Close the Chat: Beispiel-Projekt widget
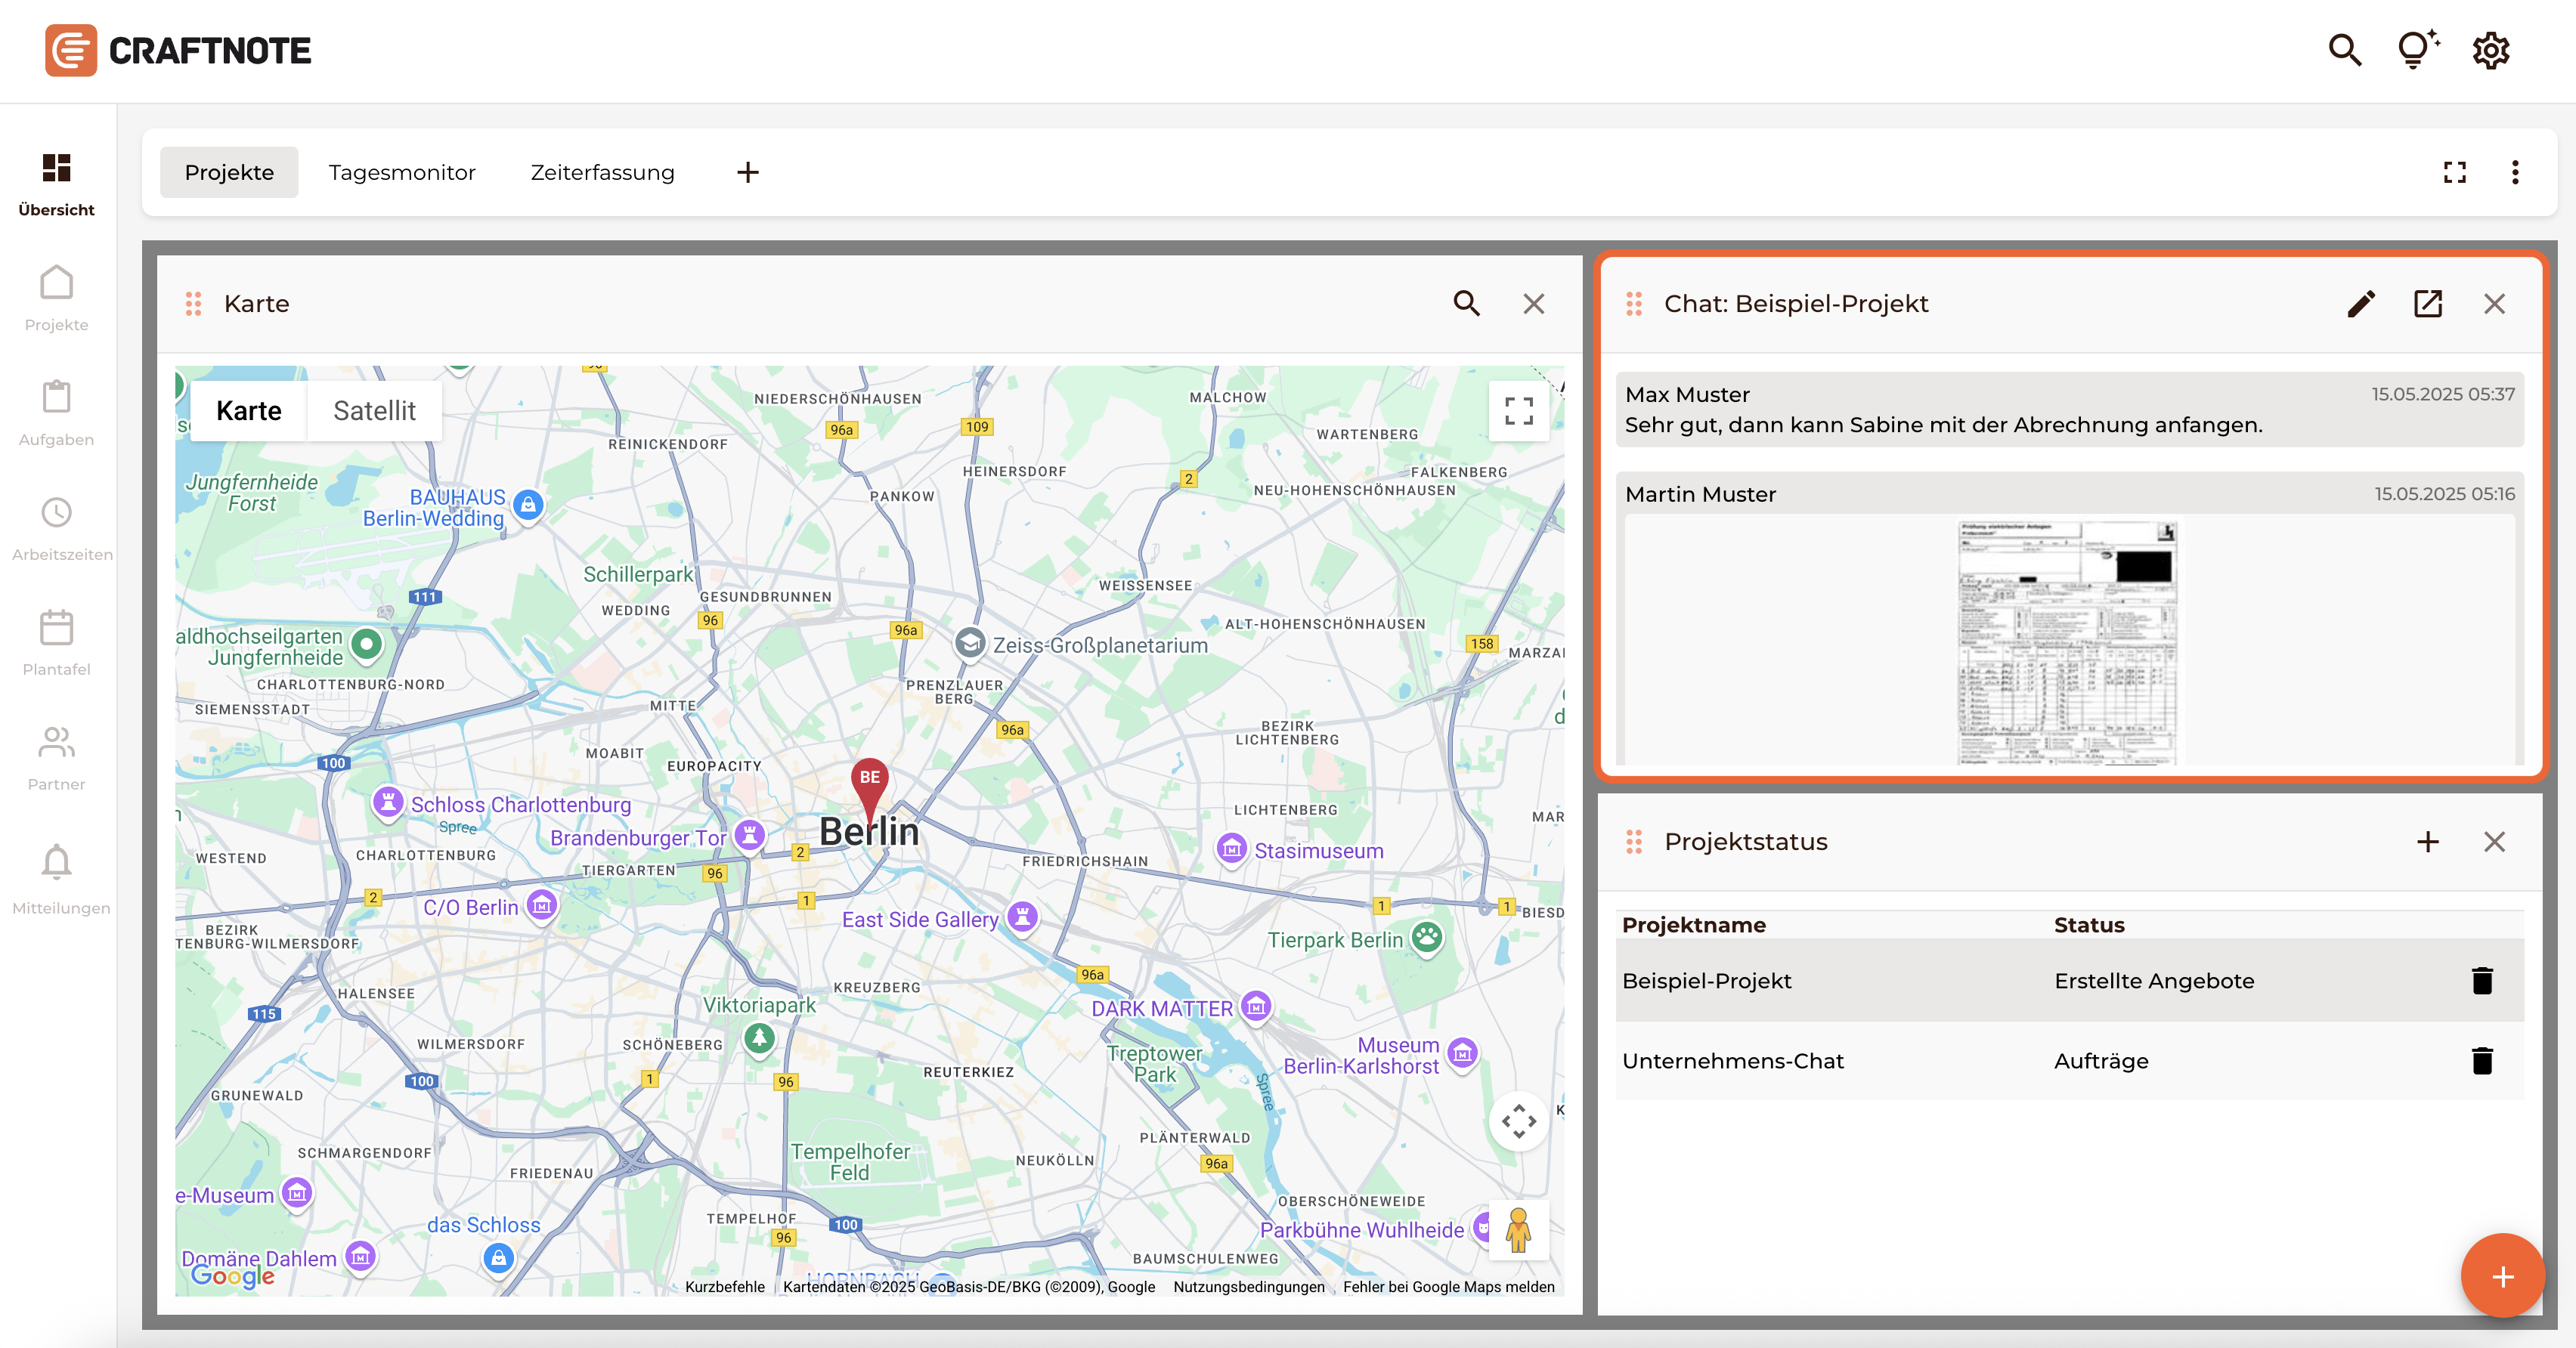Viewport: 2576px width, 1348px height. [x=2495, y=303]
